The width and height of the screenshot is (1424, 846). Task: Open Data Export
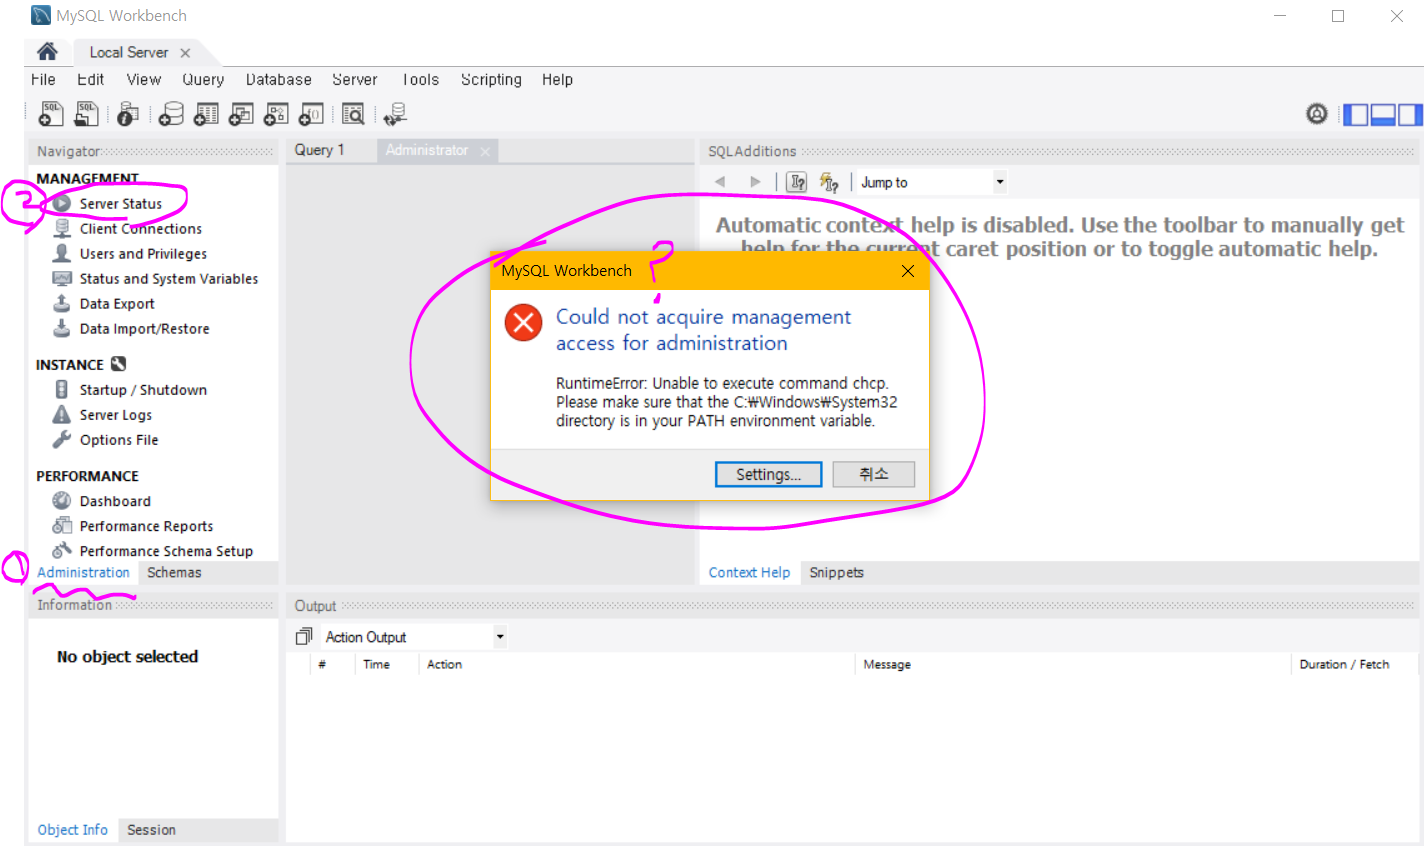[x=117, y=303]
